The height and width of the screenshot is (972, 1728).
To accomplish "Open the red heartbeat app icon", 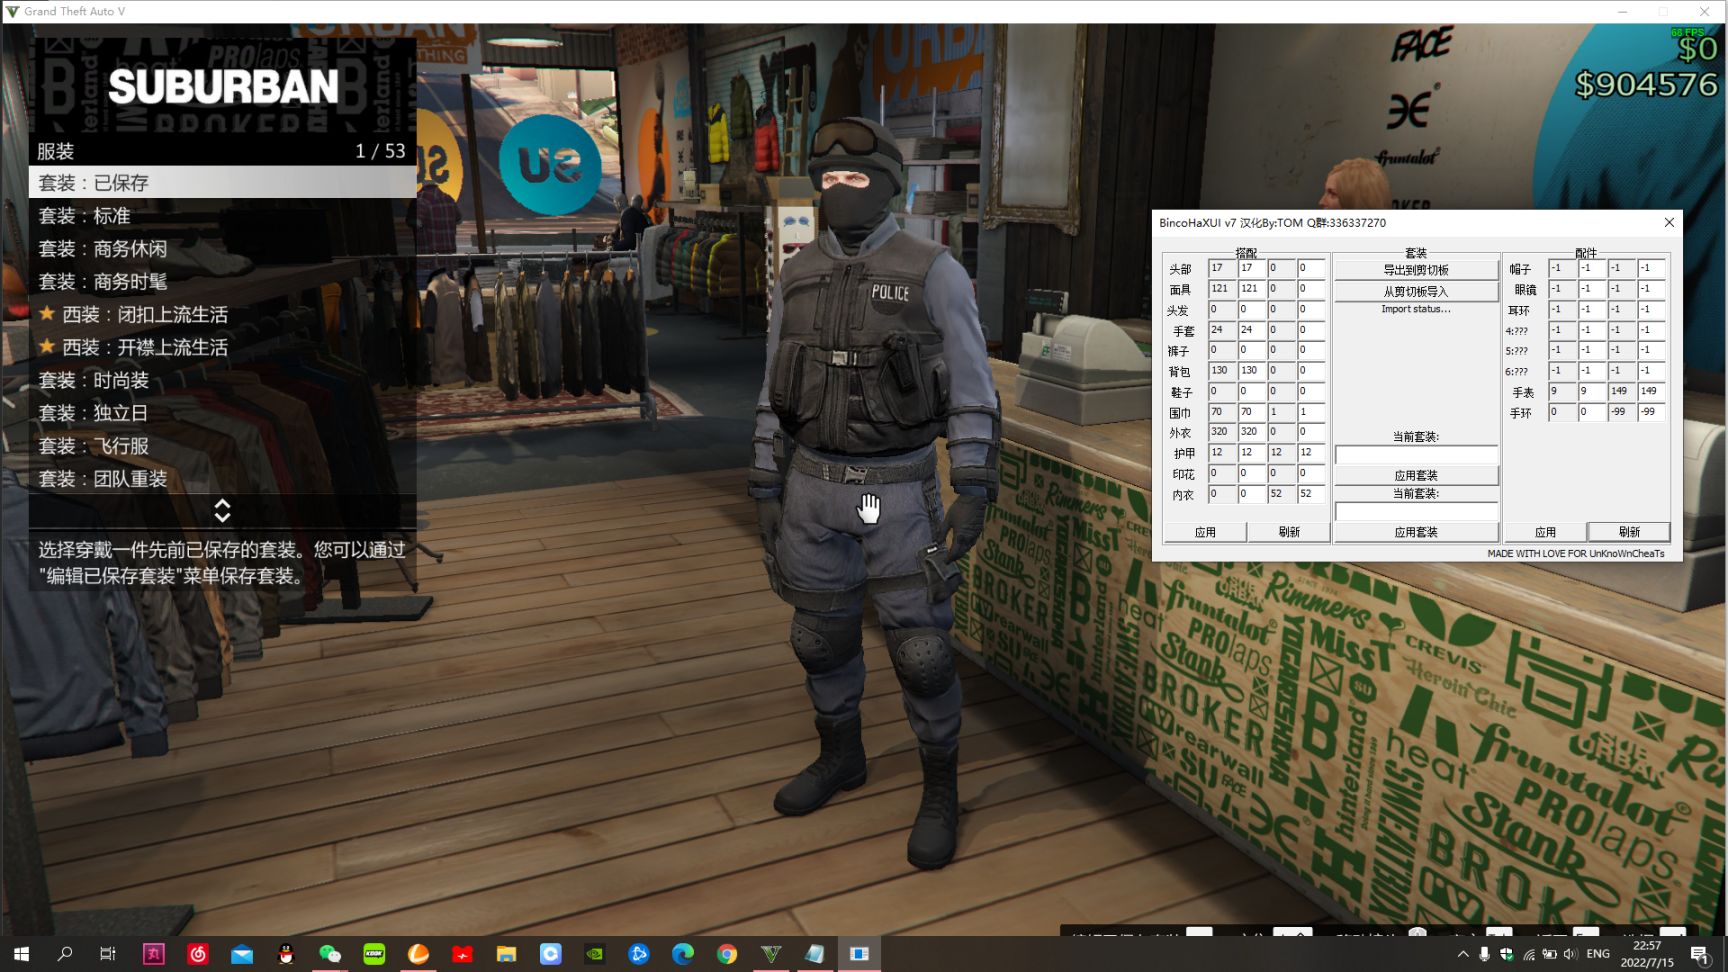I will click(462, 954).
